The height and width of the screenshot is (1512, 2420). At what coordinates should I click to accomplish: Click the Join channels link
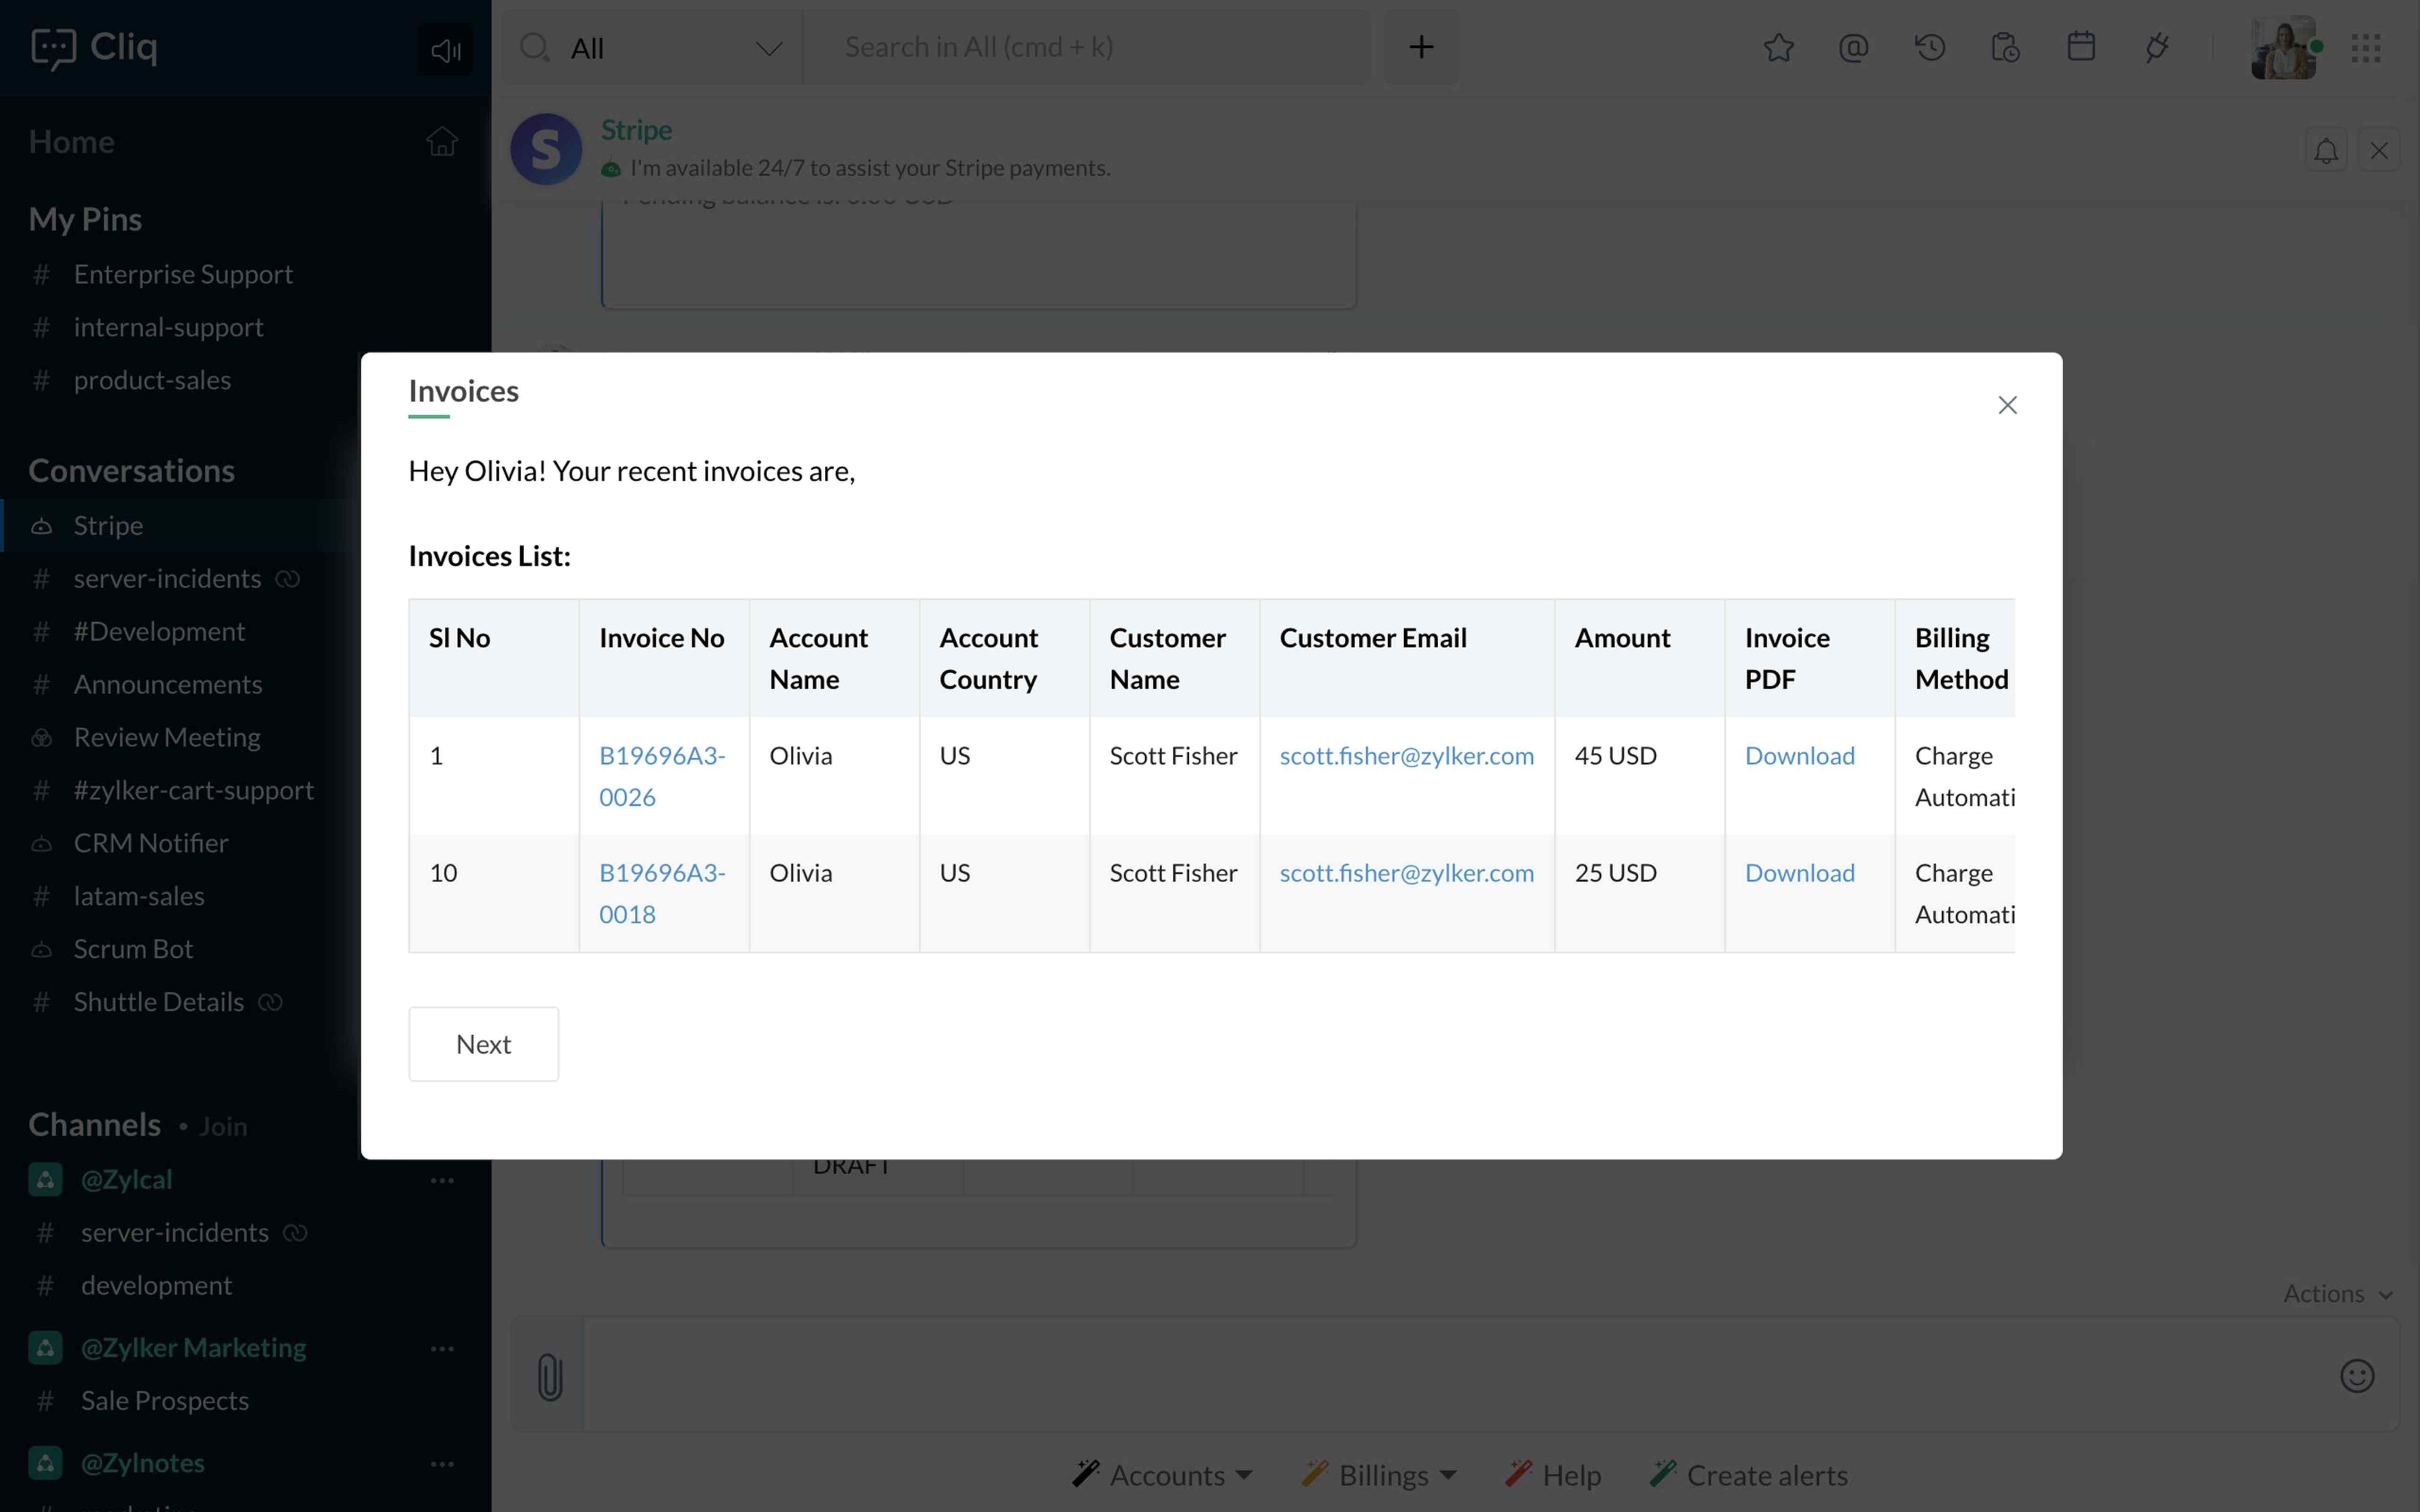[222, 1126]
